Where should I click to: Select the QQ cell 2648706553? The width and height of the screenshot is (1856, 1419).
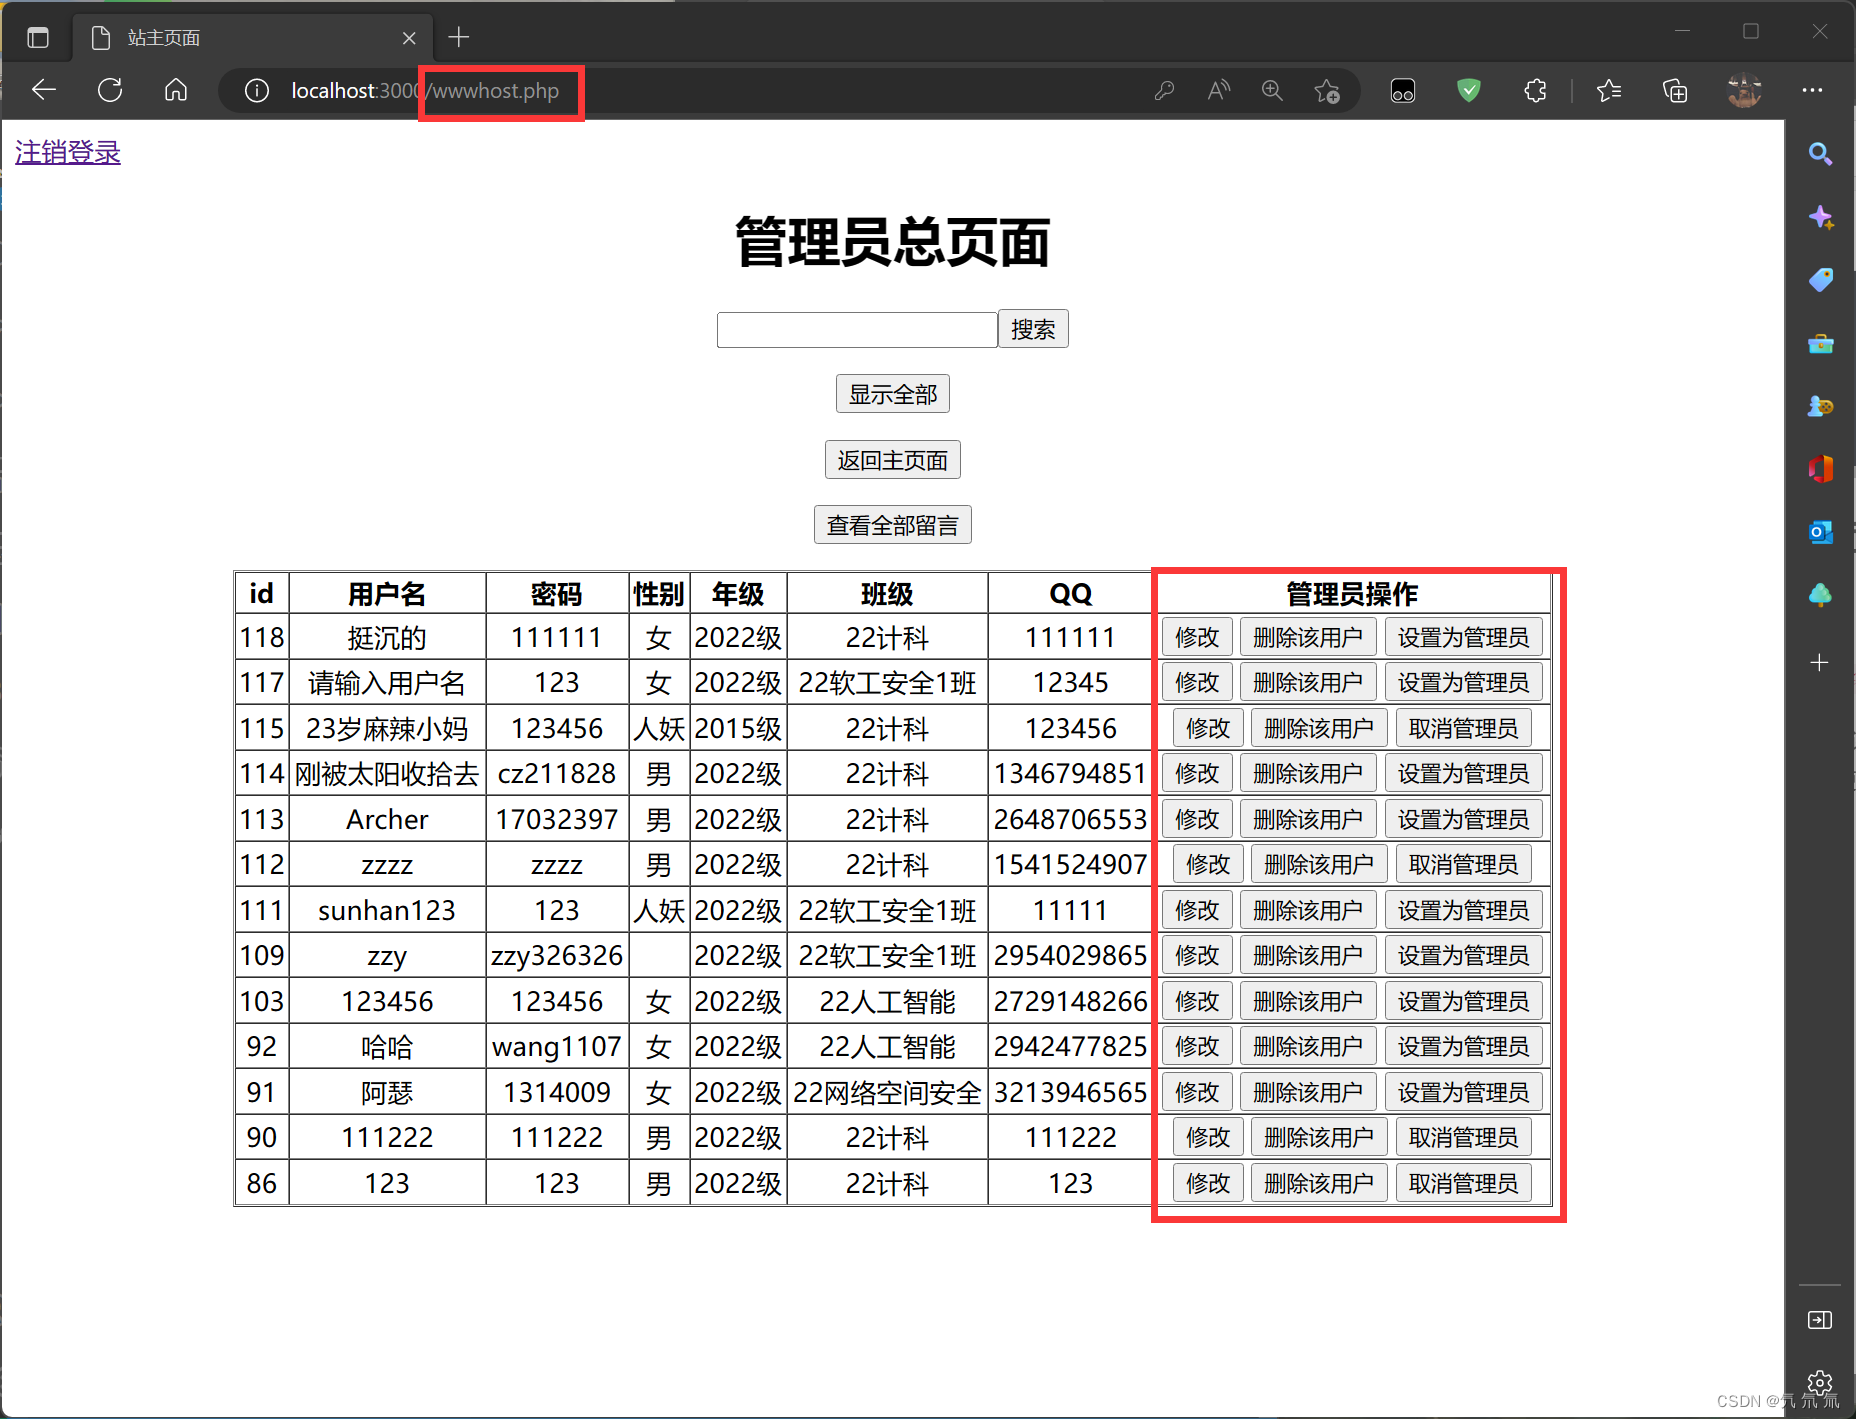(1070, 820)
